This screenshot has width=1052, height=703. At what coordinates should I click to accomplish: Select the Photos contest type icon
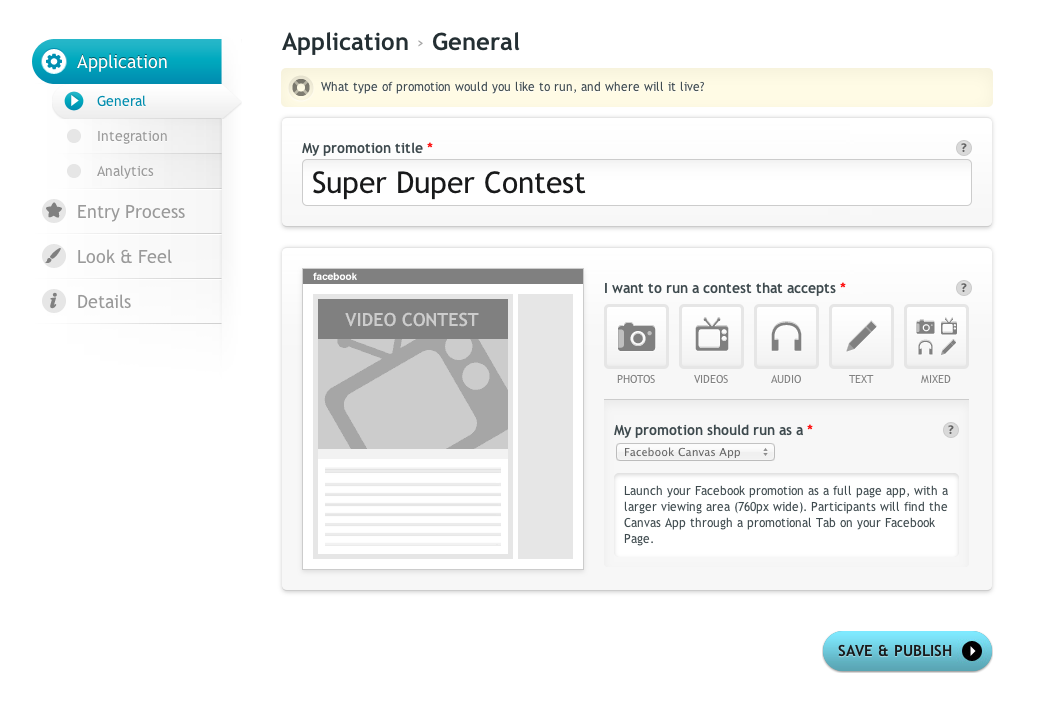[x=636, y=337]
